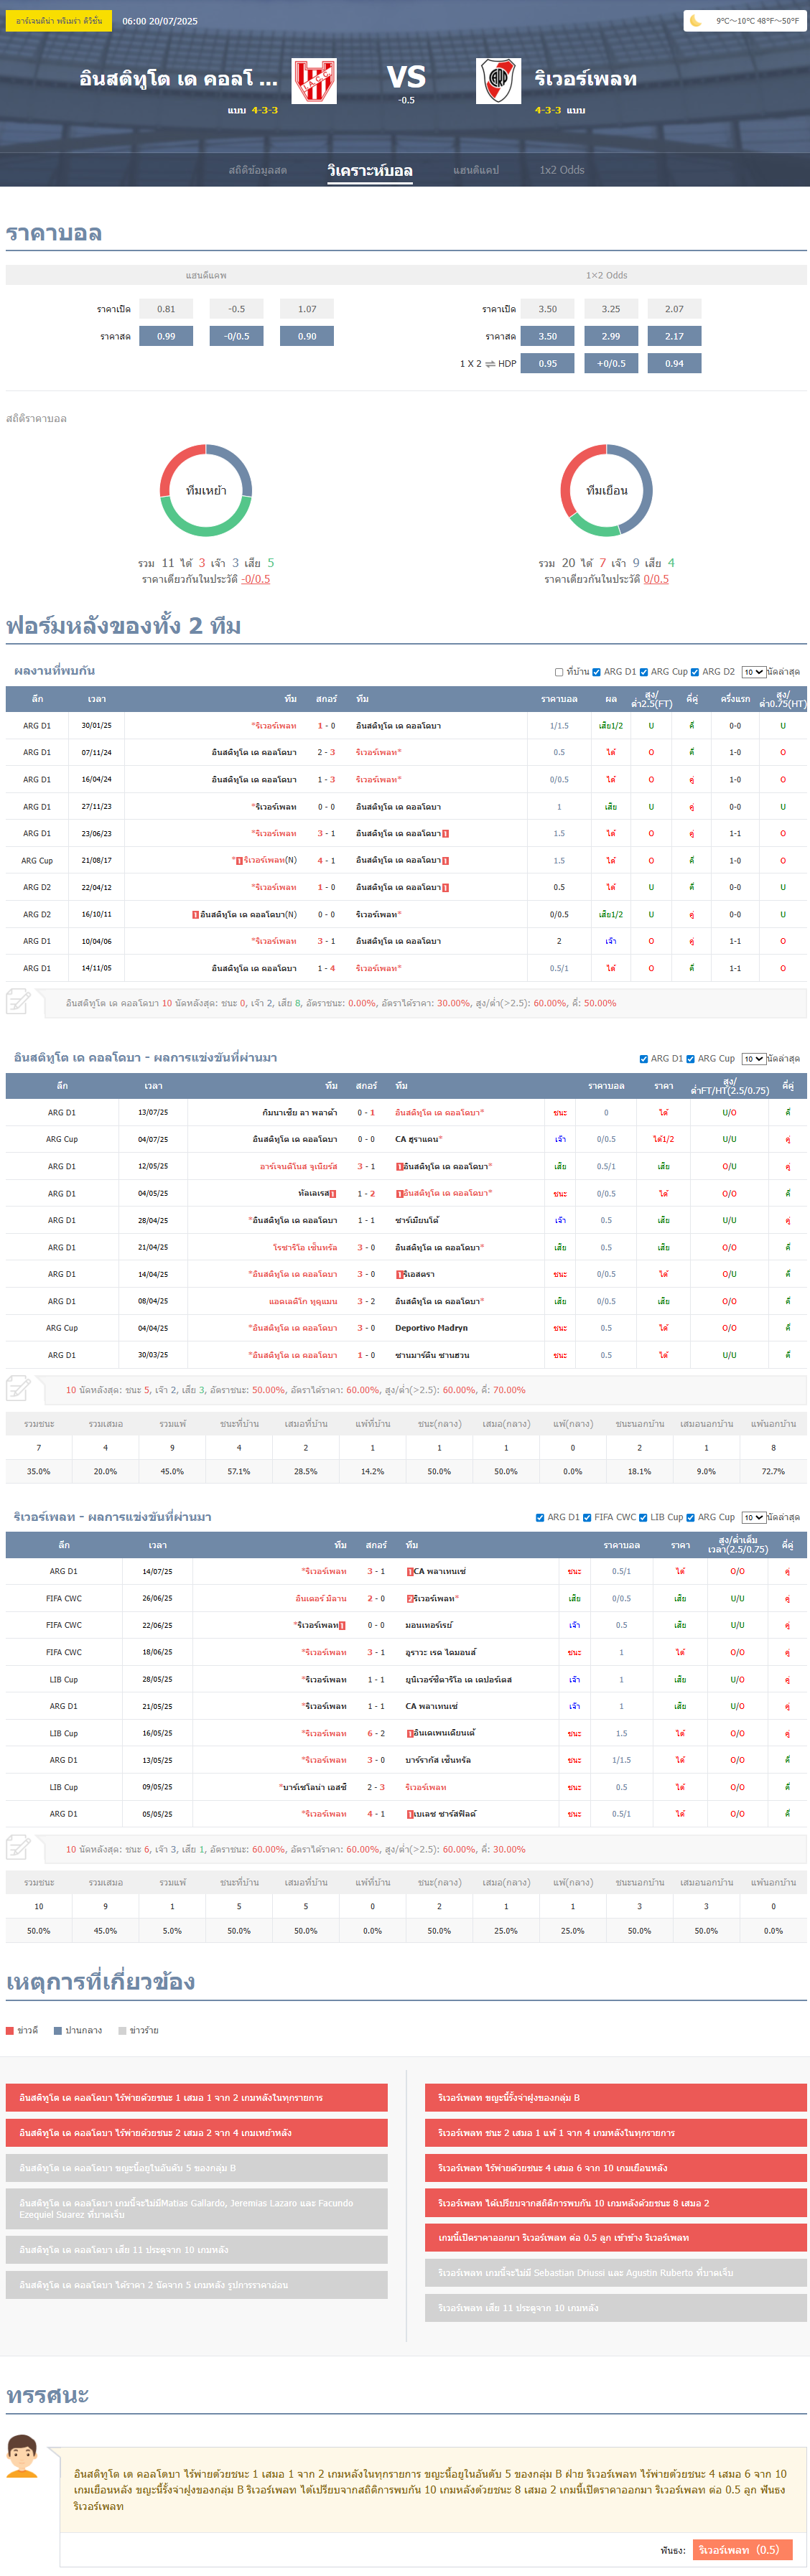Click the live 1x2 draw odds 2.99
Viewport: 810px width, 2576px height.
click(x=611, y=336)
